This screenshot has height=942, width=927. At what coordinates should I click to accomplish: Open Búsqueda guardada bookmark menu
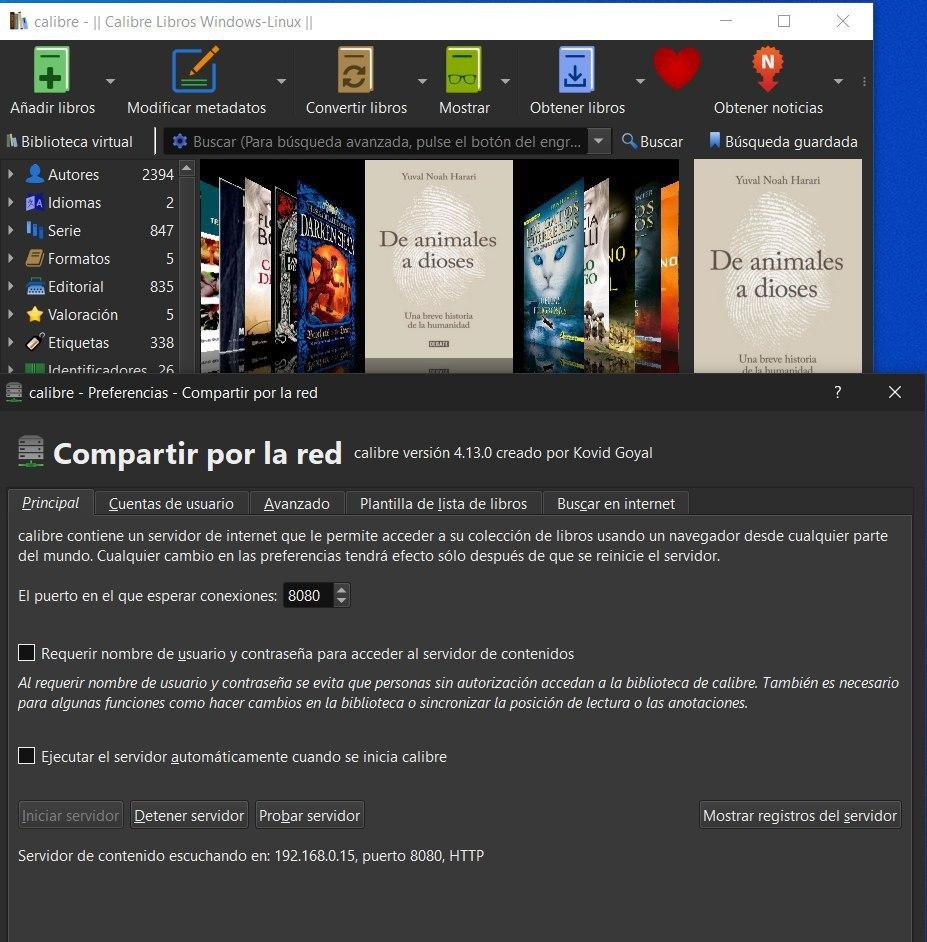783,142
